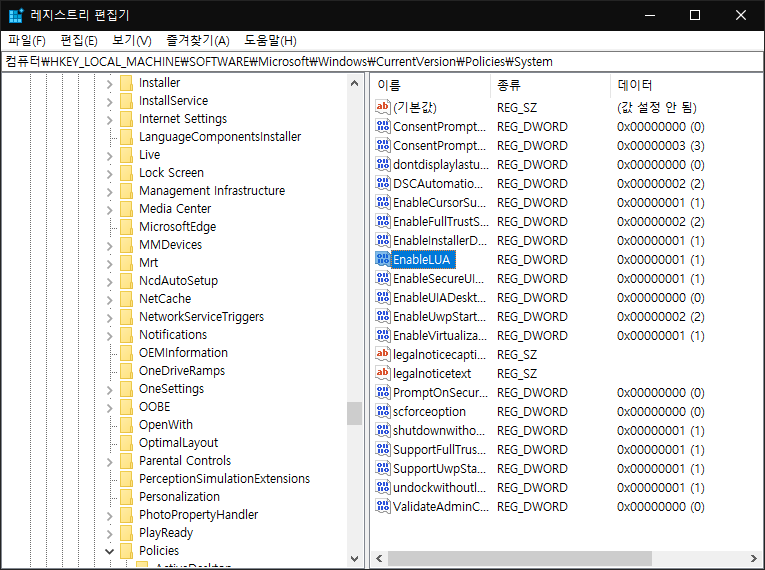The image size is (765, 570).
Task: Click the EnableUwpStart... value icon
Action: coord(382,317)
